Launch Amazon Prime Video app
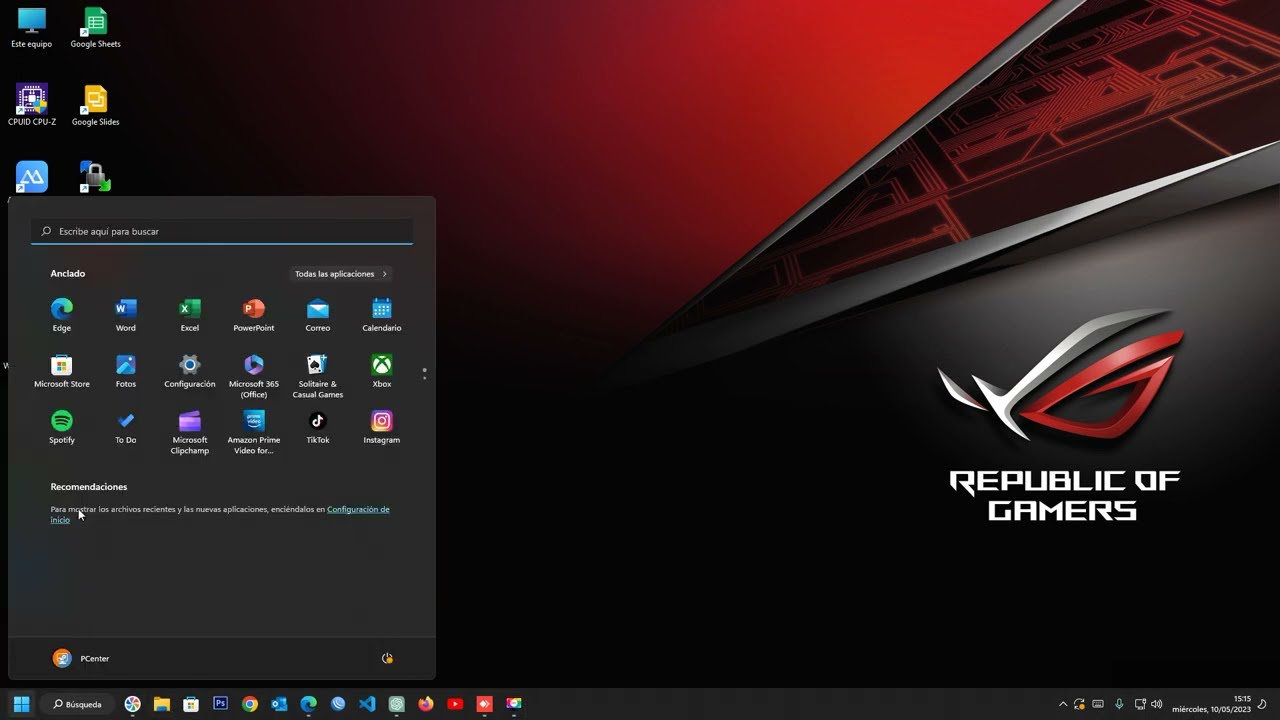Image resolution: width=1280 pixels, height=720 pixels. (254, 431)
